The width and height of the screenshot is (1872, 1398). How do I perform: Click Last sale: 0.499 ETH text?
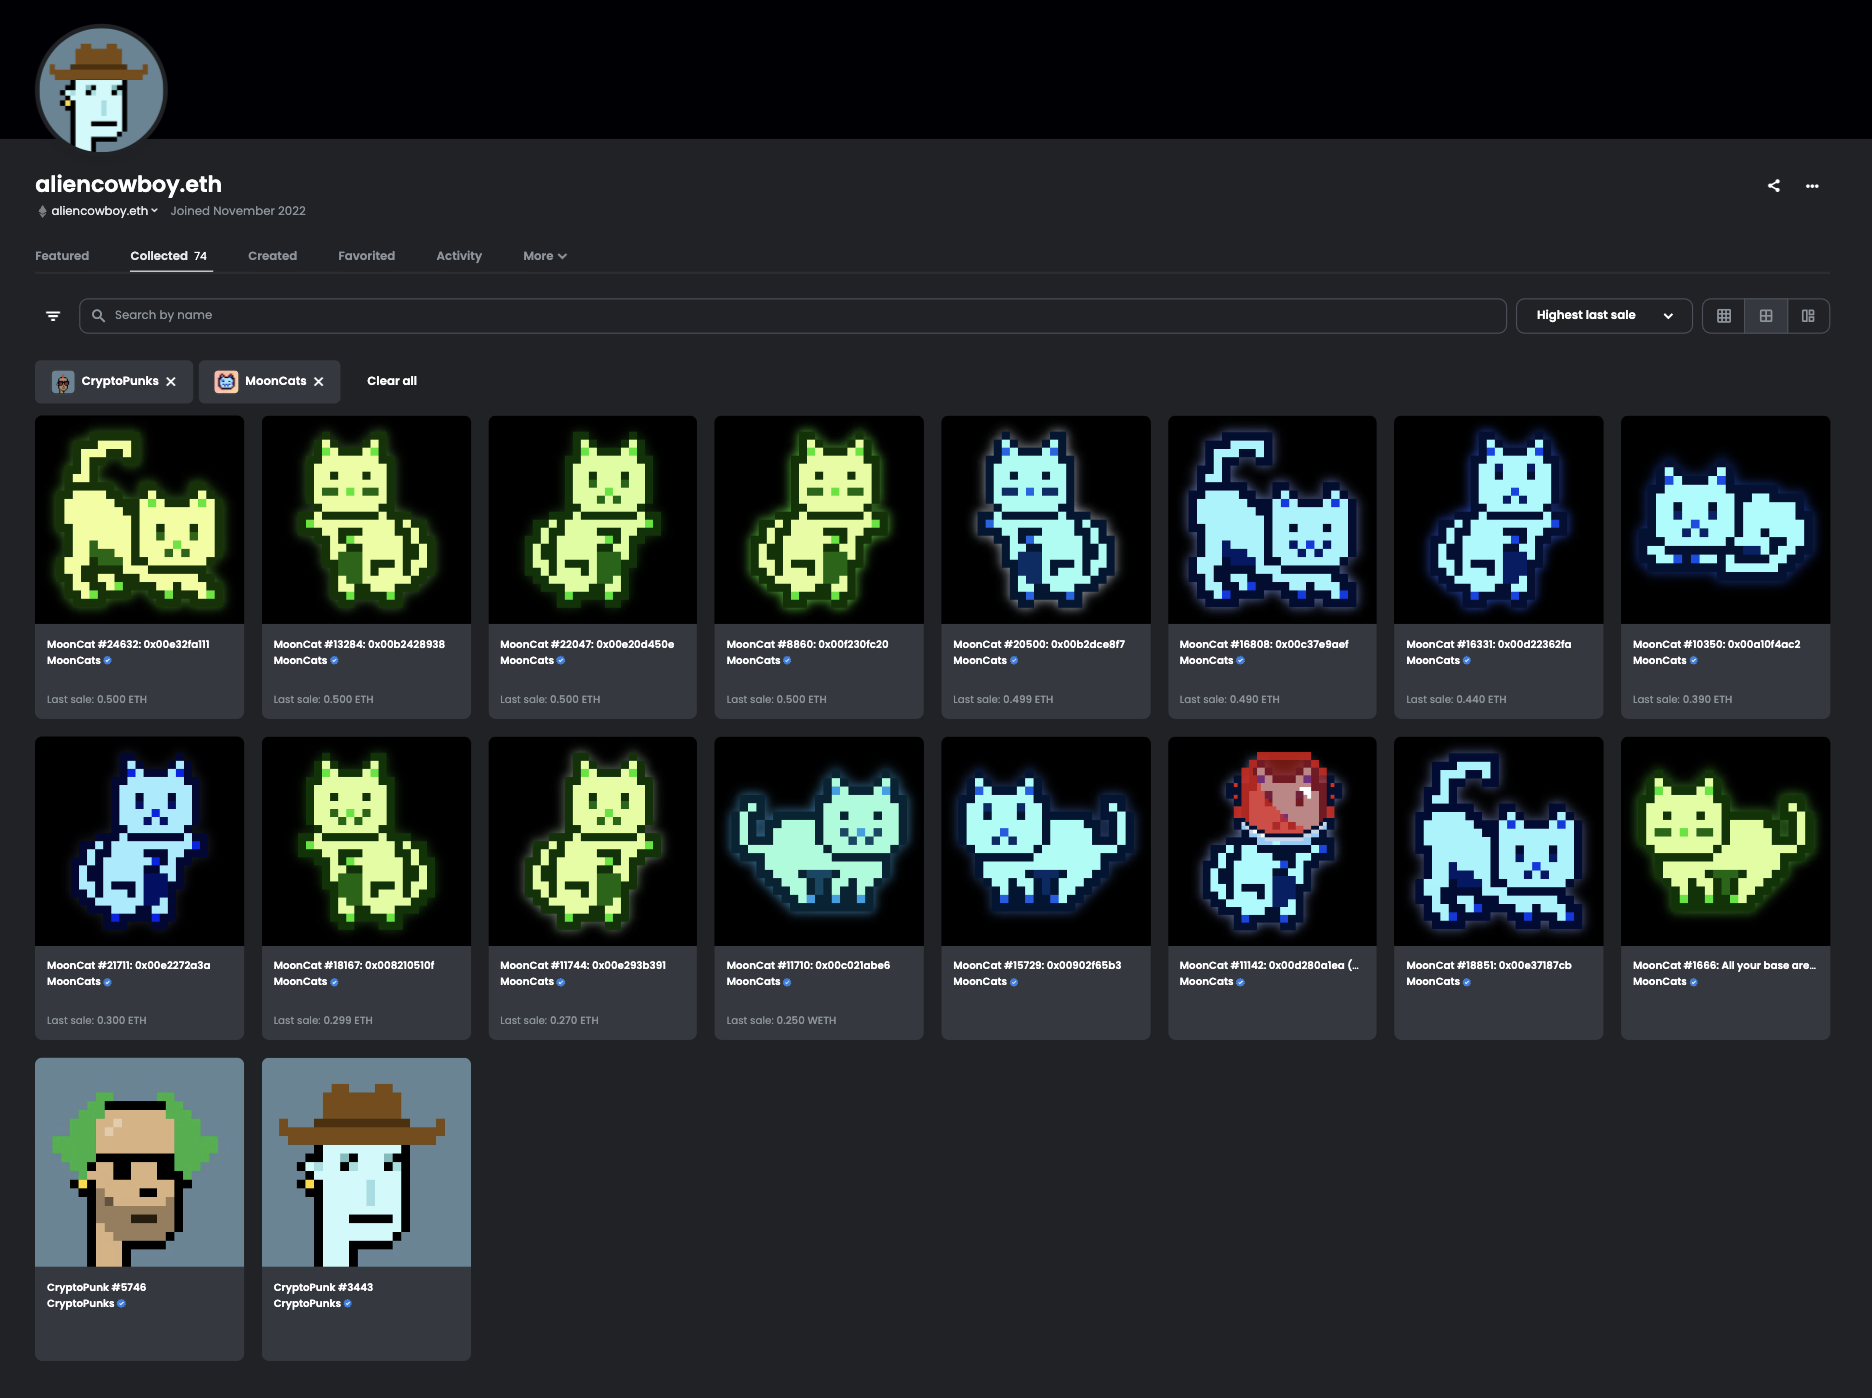(x=1003, y=700)
